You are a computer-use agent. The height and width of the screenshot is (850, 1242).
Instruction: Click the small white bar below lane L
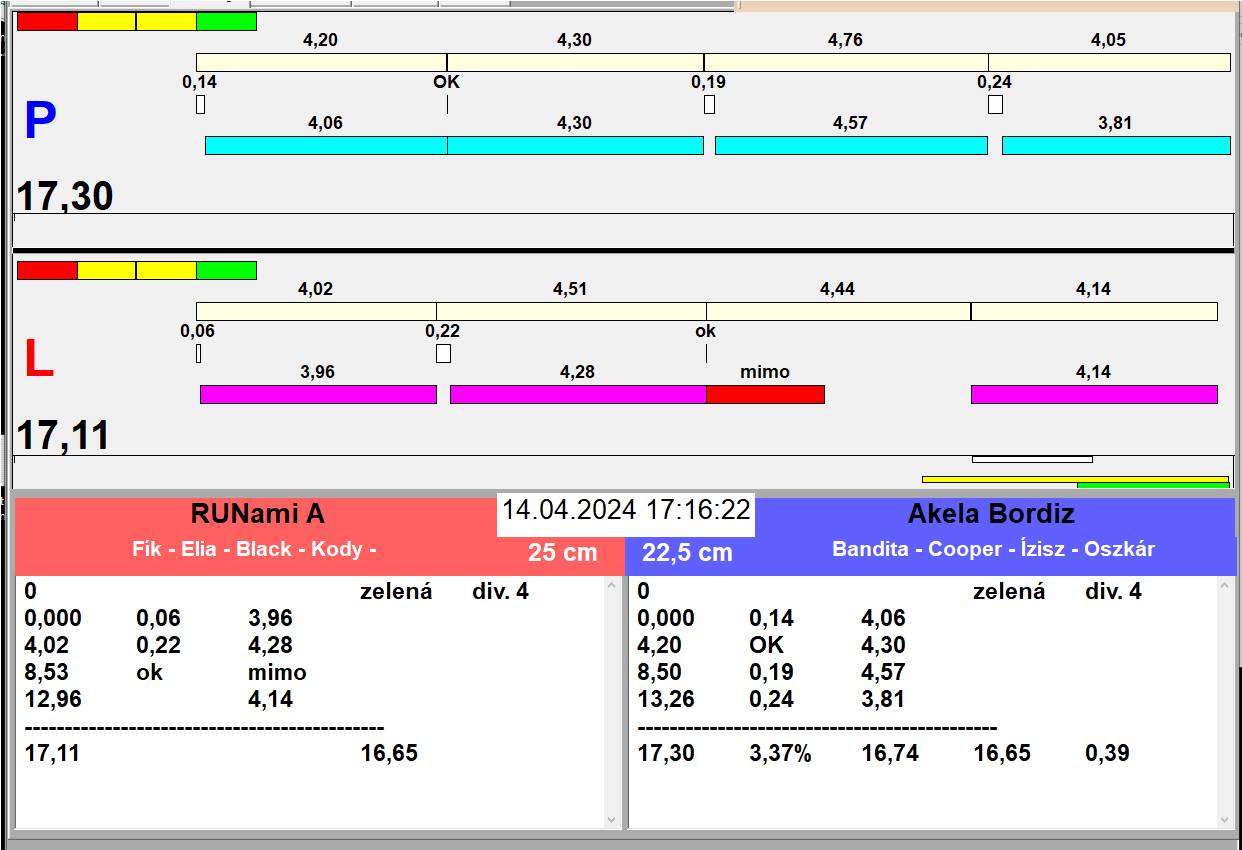click(x=1032, y=459)
